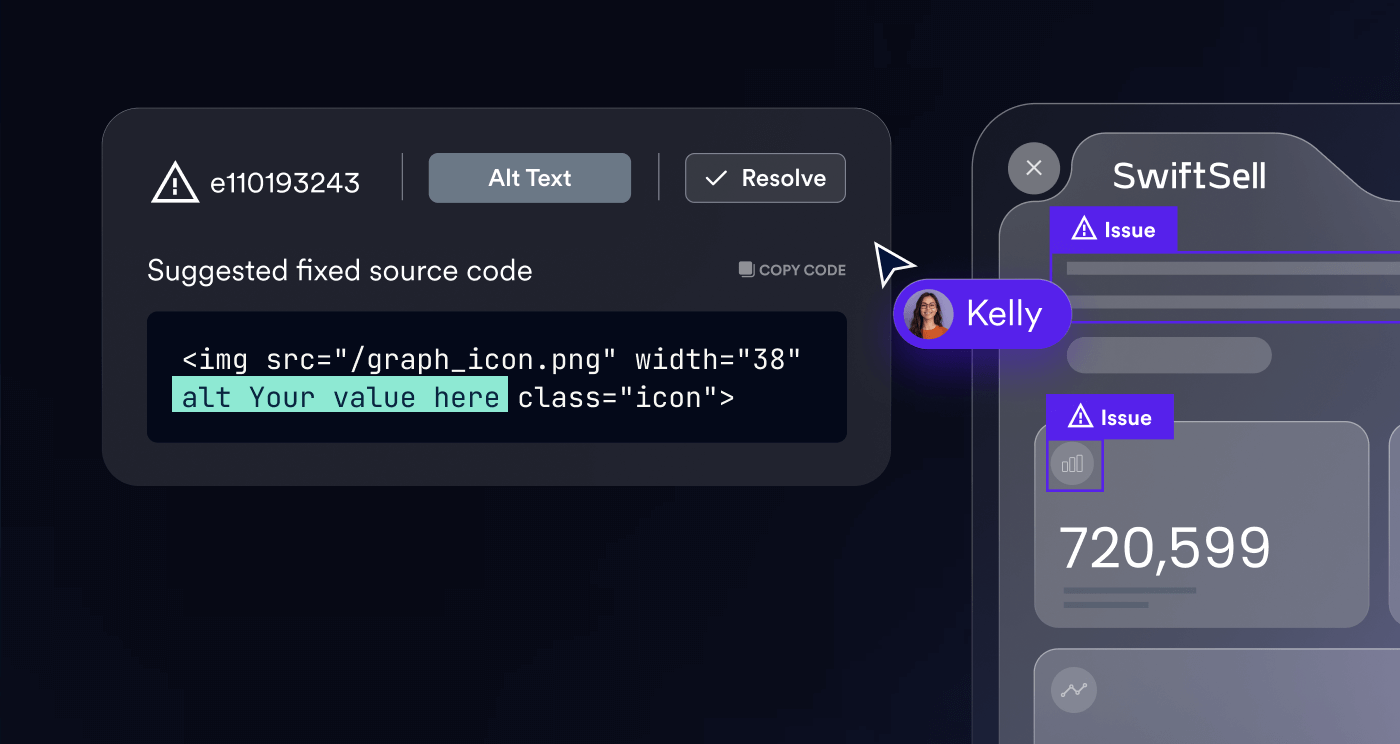Click the line graph icon in bottom card
Image resolution: width=1400 pixels, height=744 pixels.
[1074, 690]
